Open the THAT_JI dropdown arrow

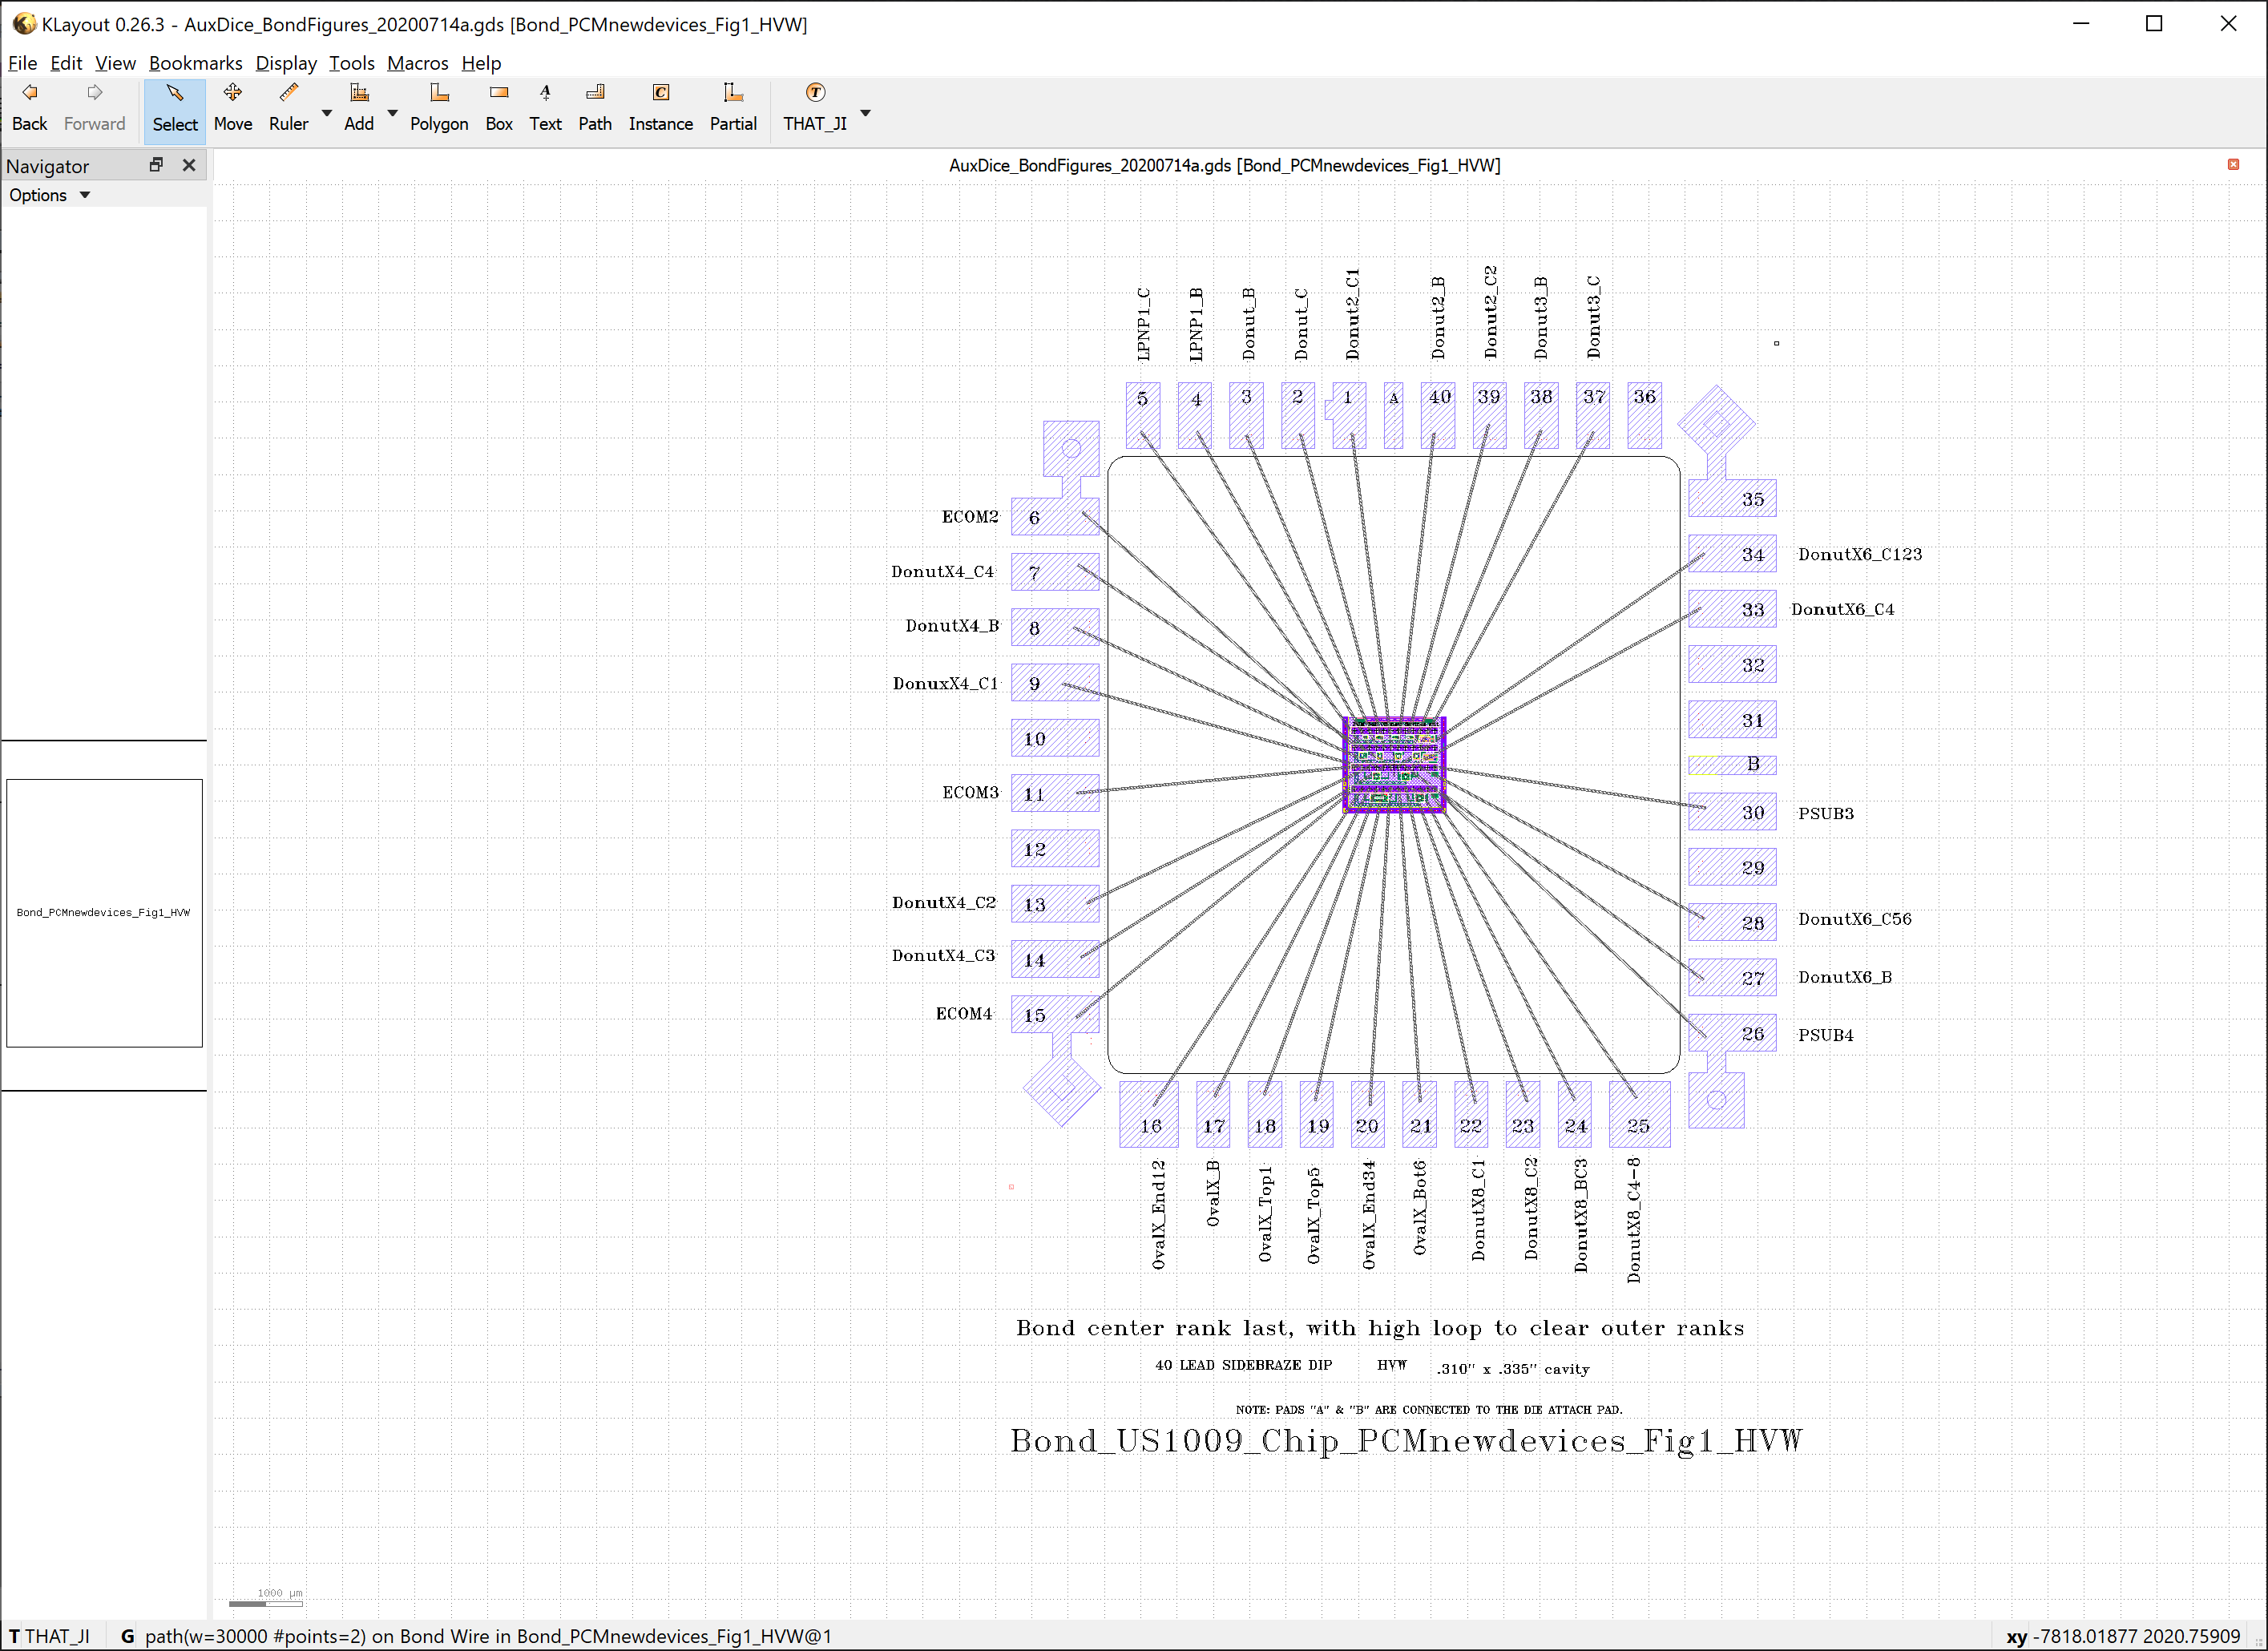coord(865,113)
